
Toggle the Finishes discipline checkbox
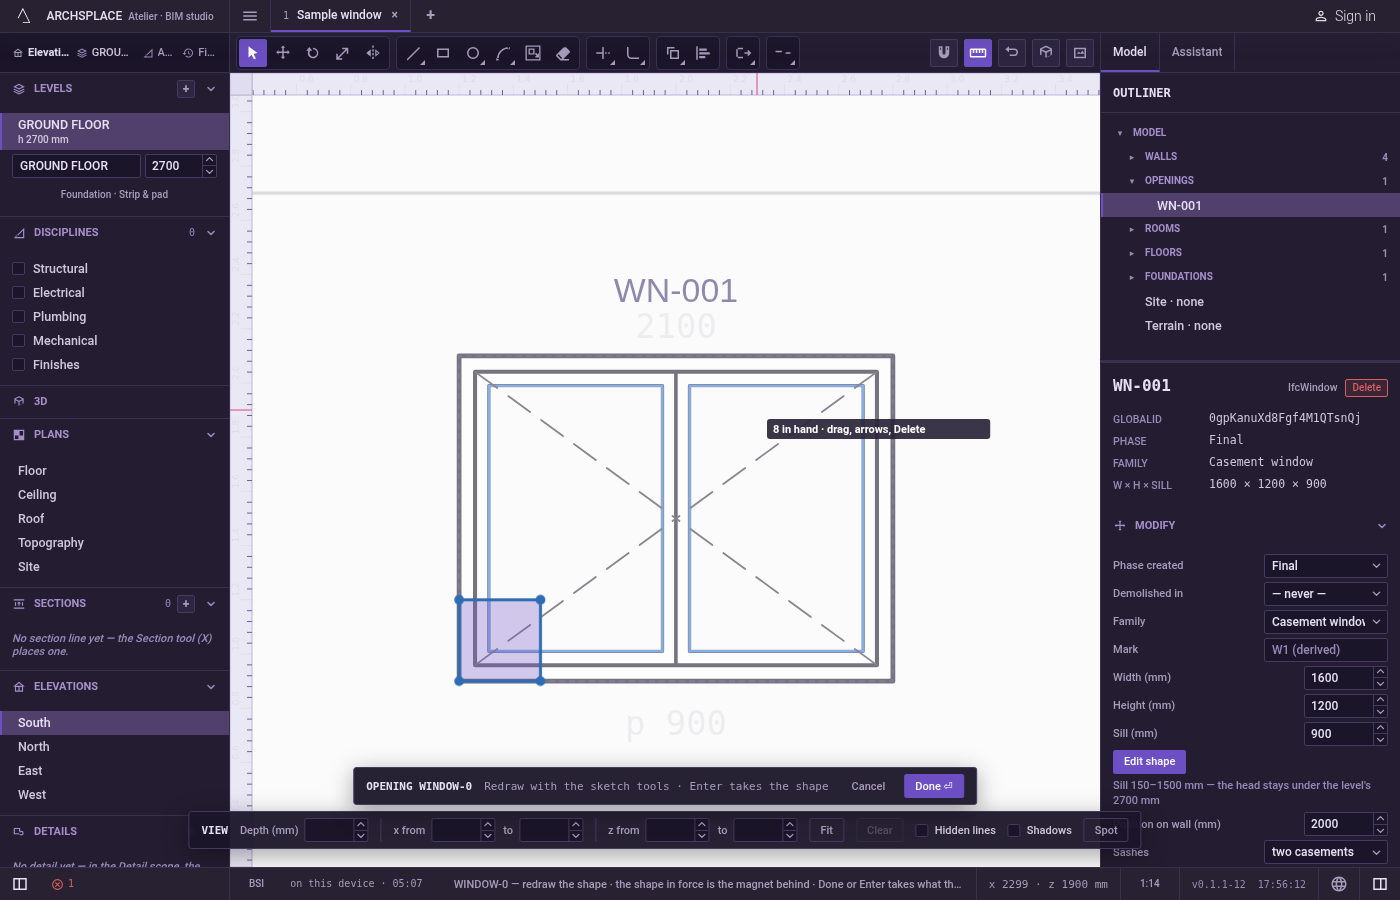click(18, 365)
